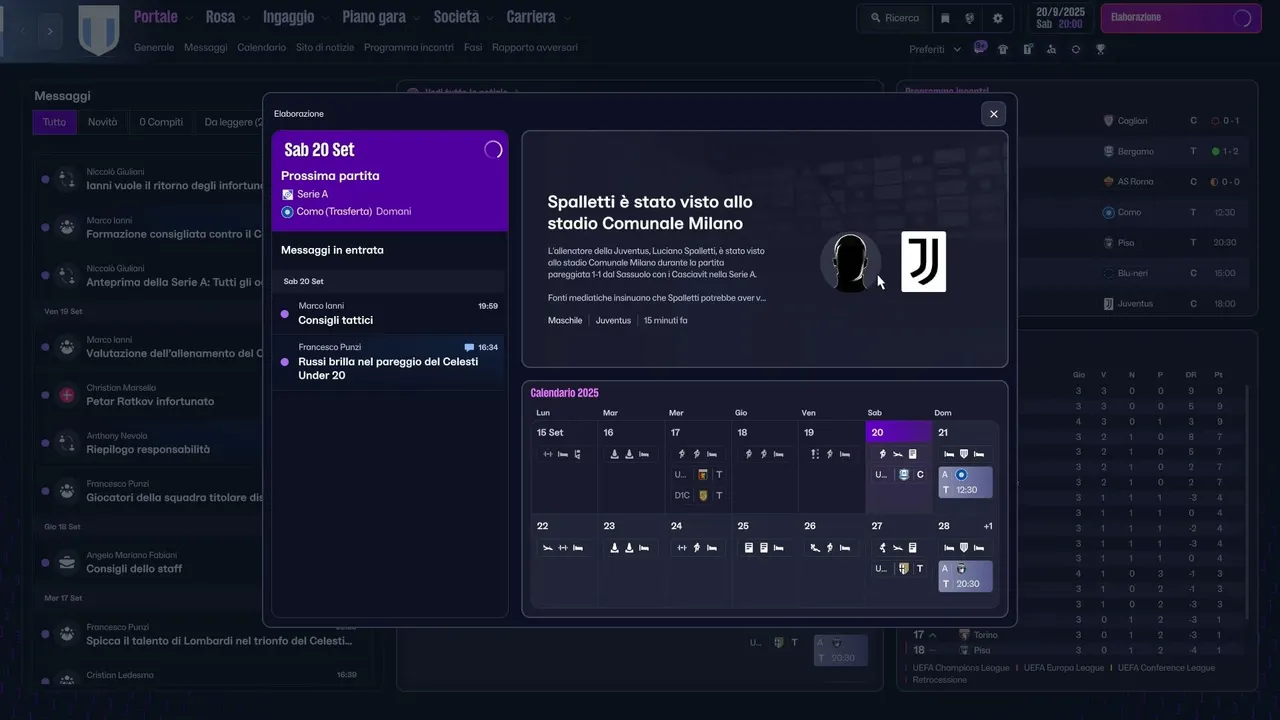
Task: Open the Sito di notizie sub-tab
Action: tap(325, 47)
